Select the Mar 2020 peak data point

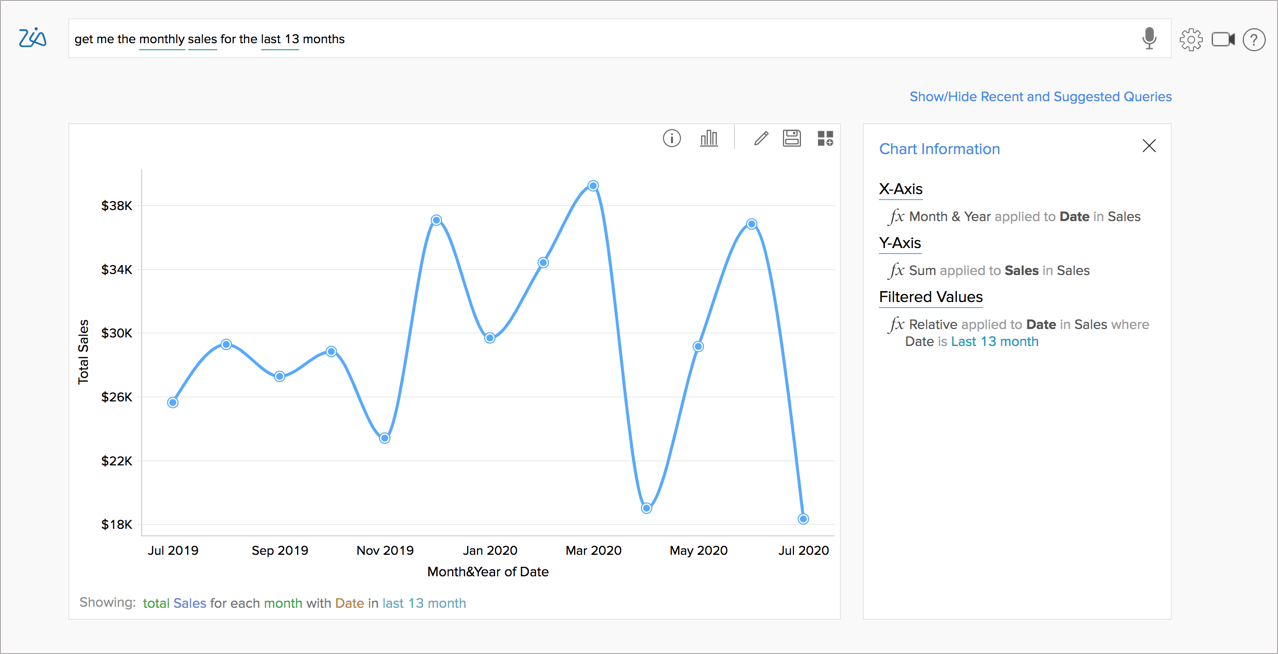[x=591, y=185]
